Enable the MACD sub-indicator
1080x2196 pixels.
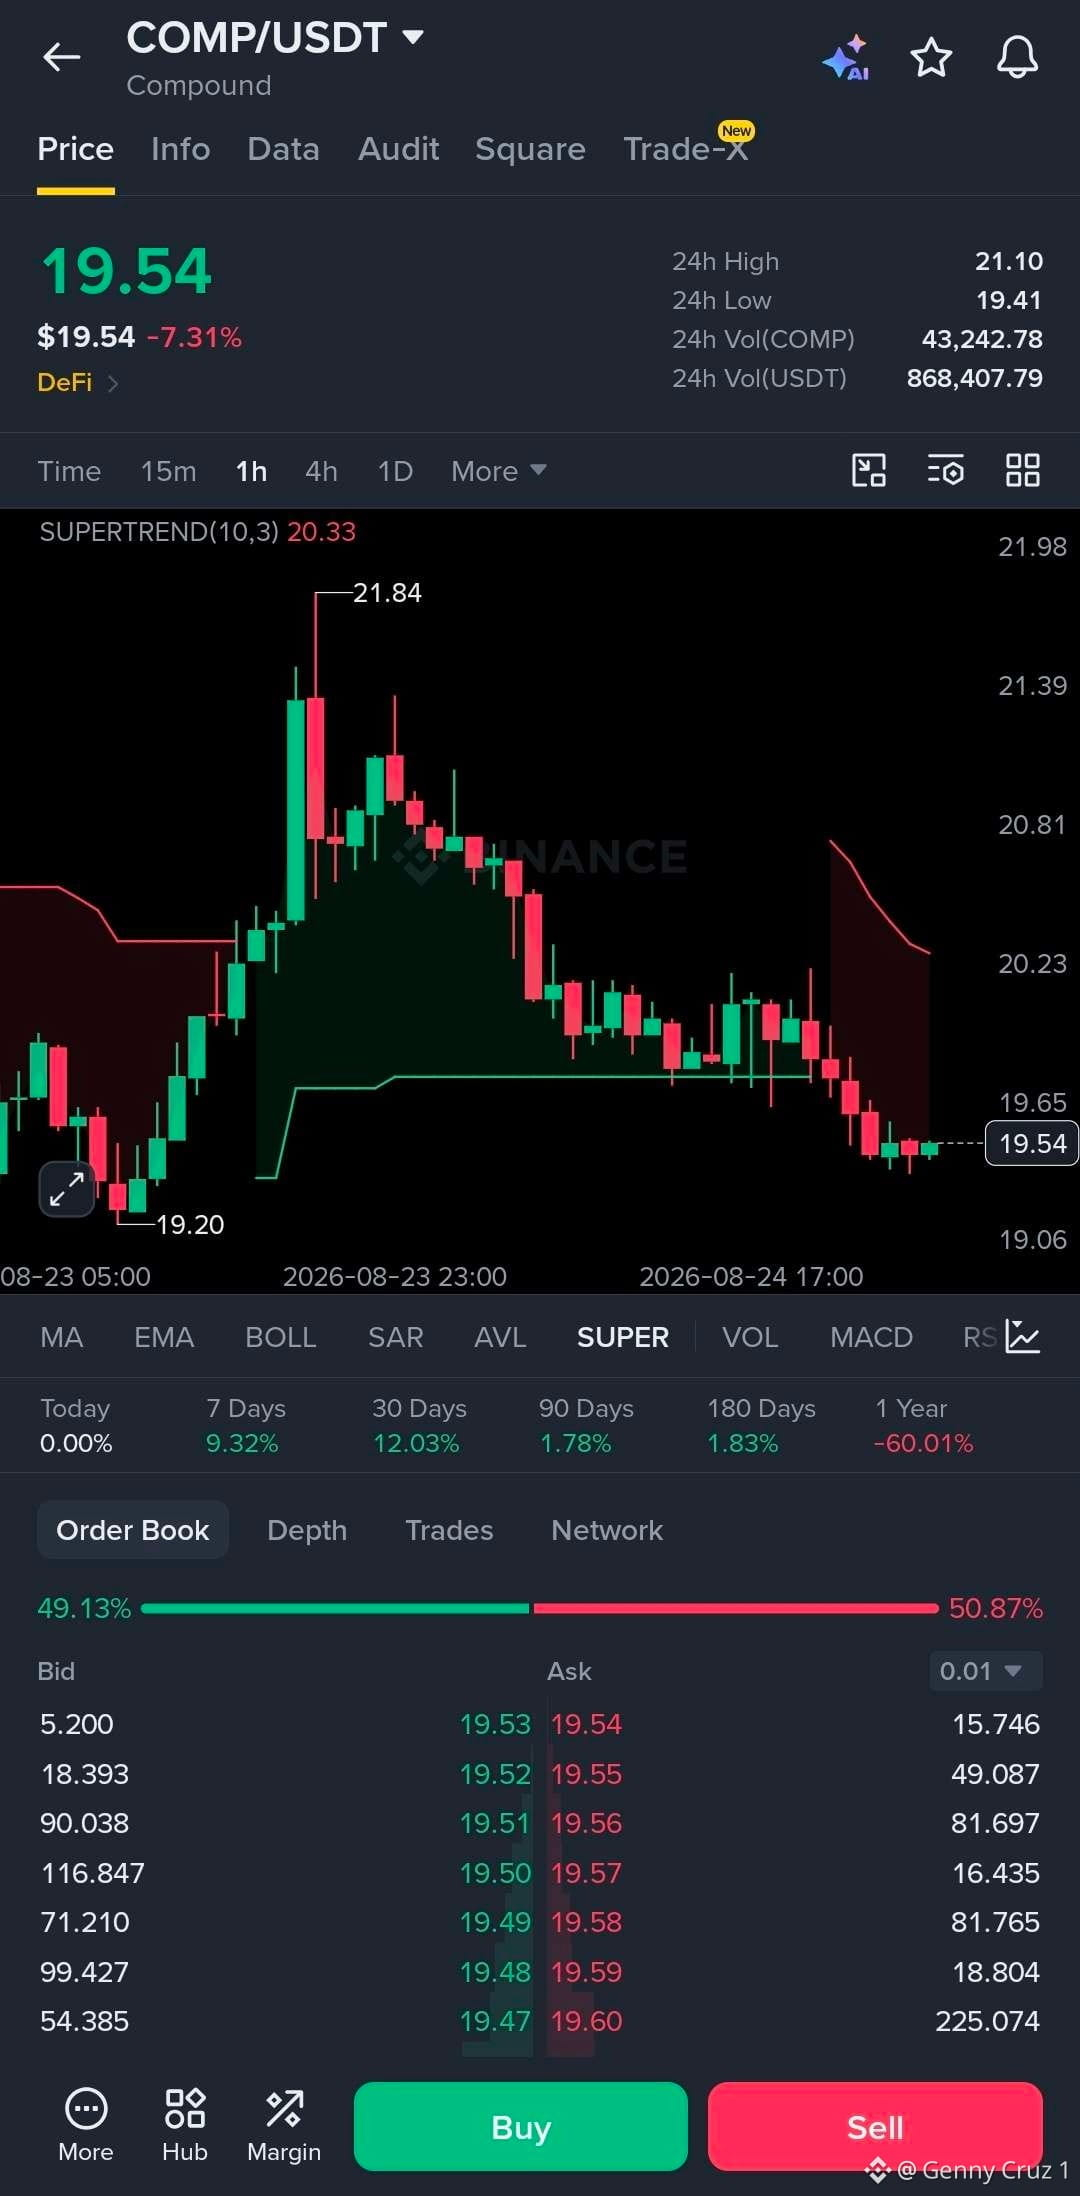coord(871,1337)
